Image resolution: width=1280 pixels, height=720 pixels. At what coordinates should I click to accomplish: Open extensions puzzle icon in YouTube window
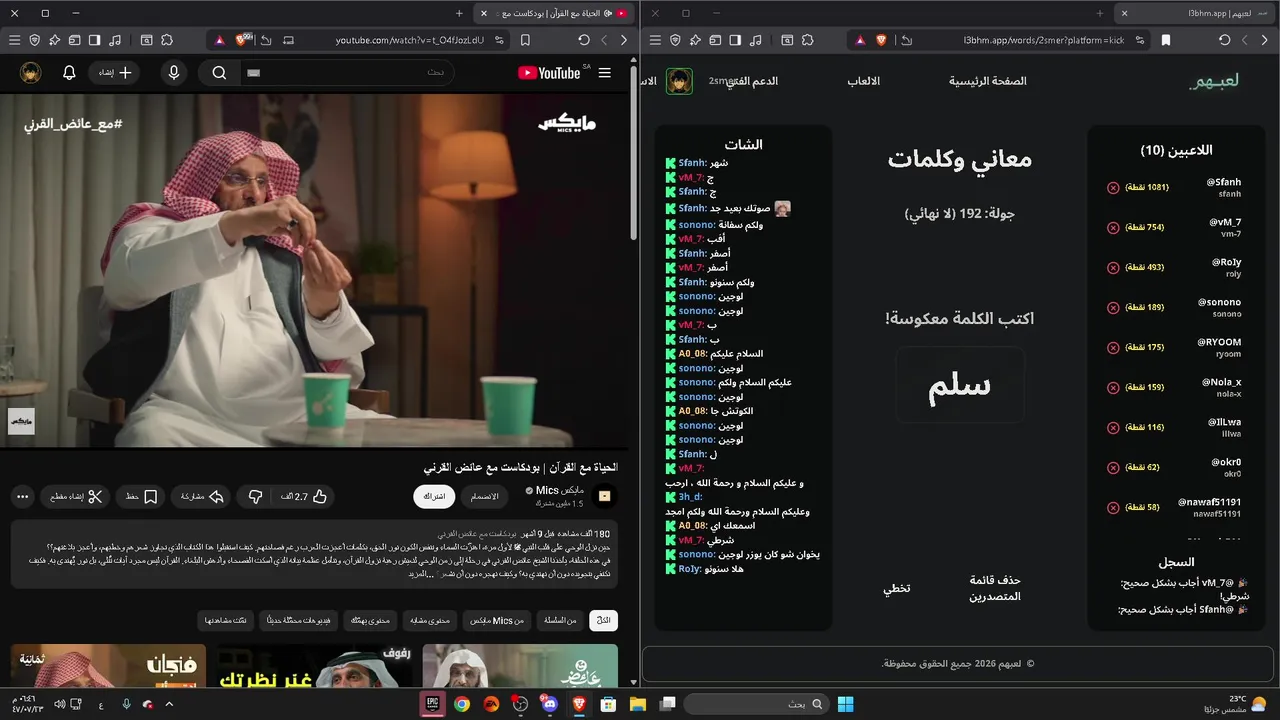pos(167,40)
